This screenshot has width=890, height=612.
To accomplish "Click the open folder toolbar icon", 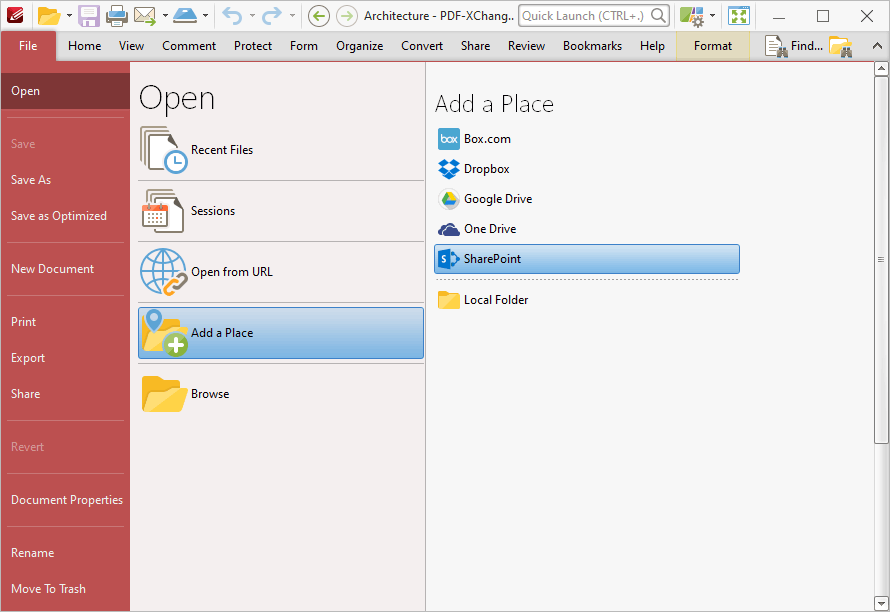I will click(49, 16).
